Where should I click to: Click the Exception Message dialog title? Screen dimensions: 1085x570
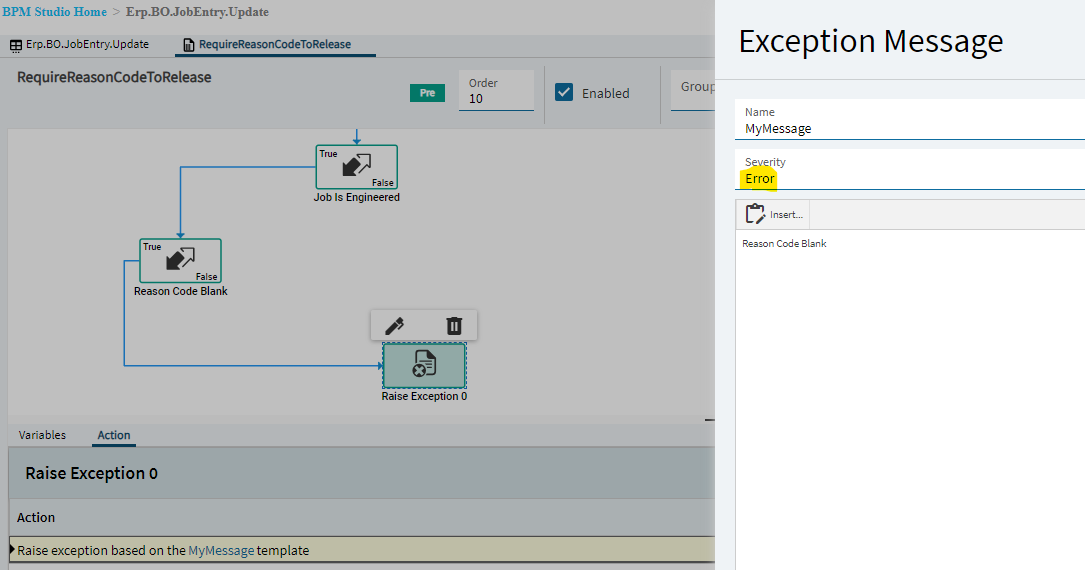pos(870,42)
